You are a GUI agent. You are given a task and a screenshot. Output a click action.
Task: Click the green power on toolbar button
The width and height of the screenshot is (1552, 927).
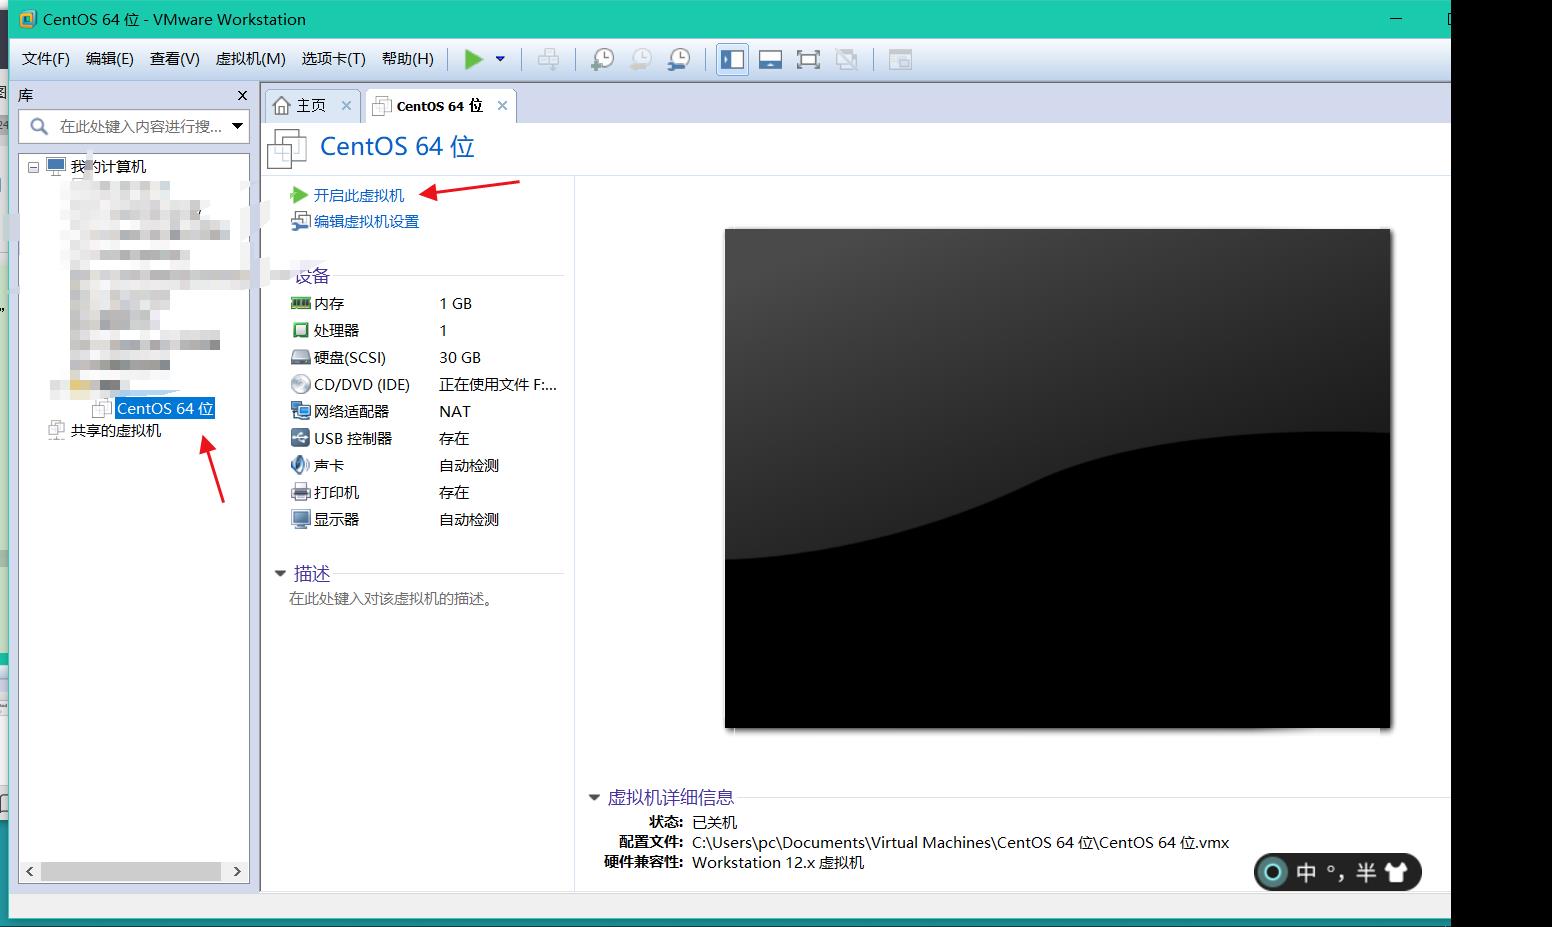pos(474,60)
